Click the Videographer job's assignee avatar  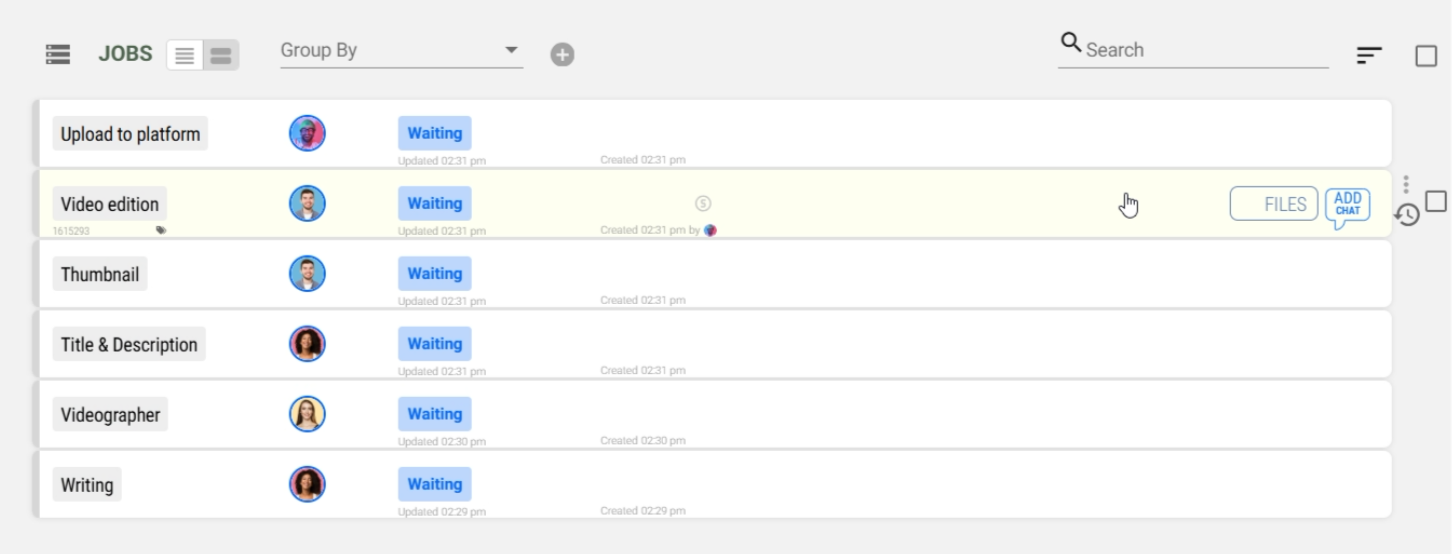click(307, 414)
